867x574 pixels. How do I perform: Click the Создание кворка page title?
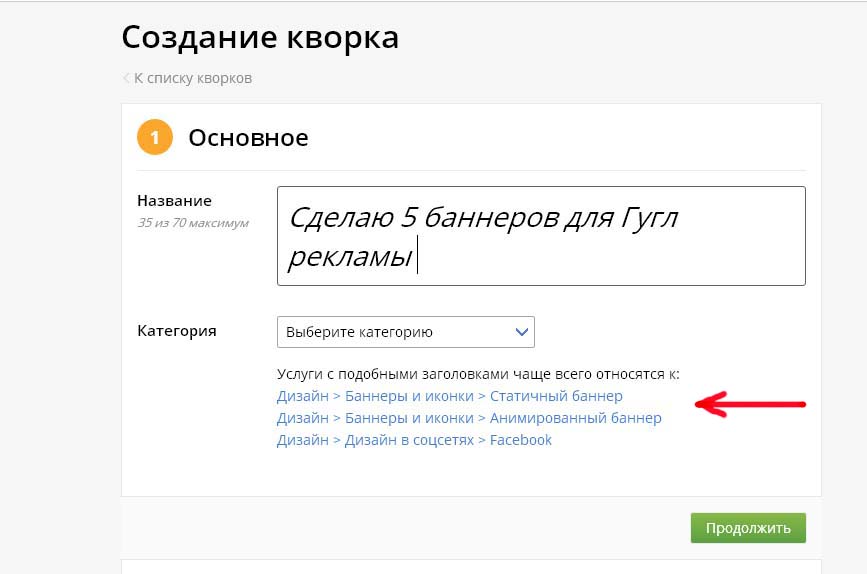[x=260, y=37]
